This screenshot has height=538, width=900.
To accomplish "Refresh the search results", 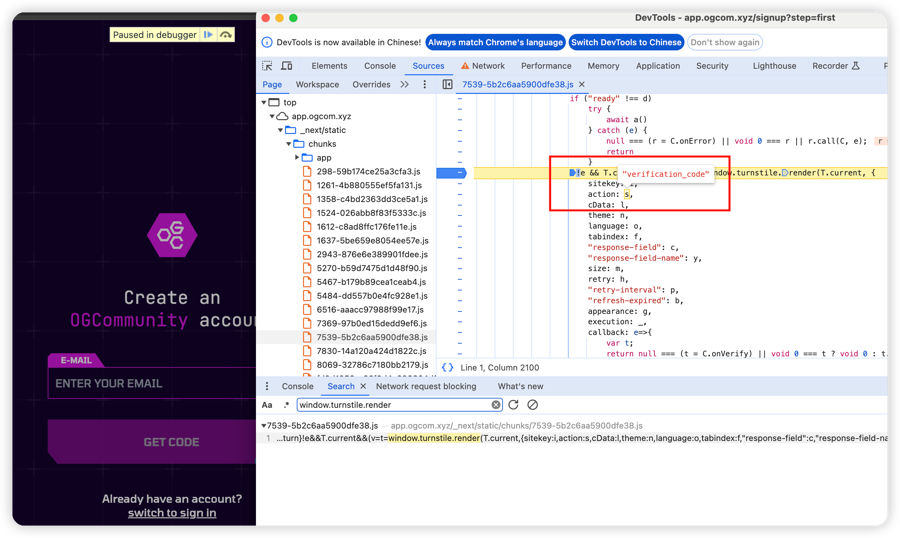I will (x=514, y=405).
